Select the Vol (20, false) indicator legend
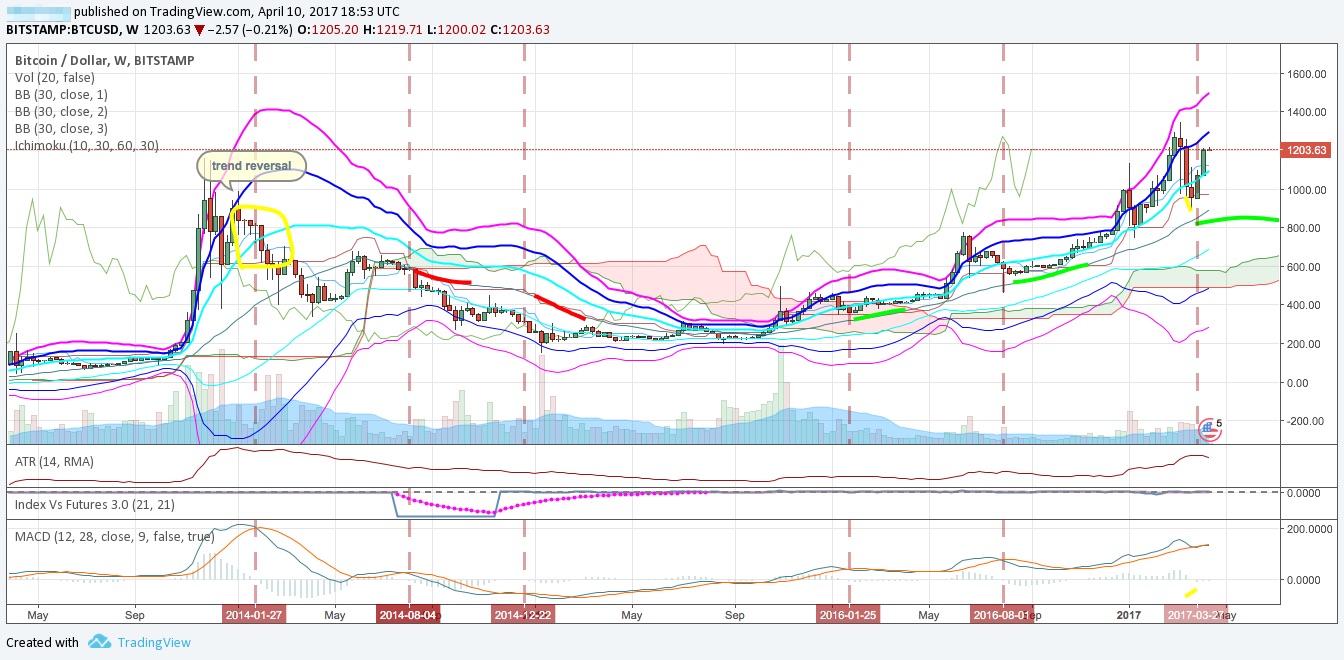This screenshot has width=1344, height=660. [x=54, y=77]
